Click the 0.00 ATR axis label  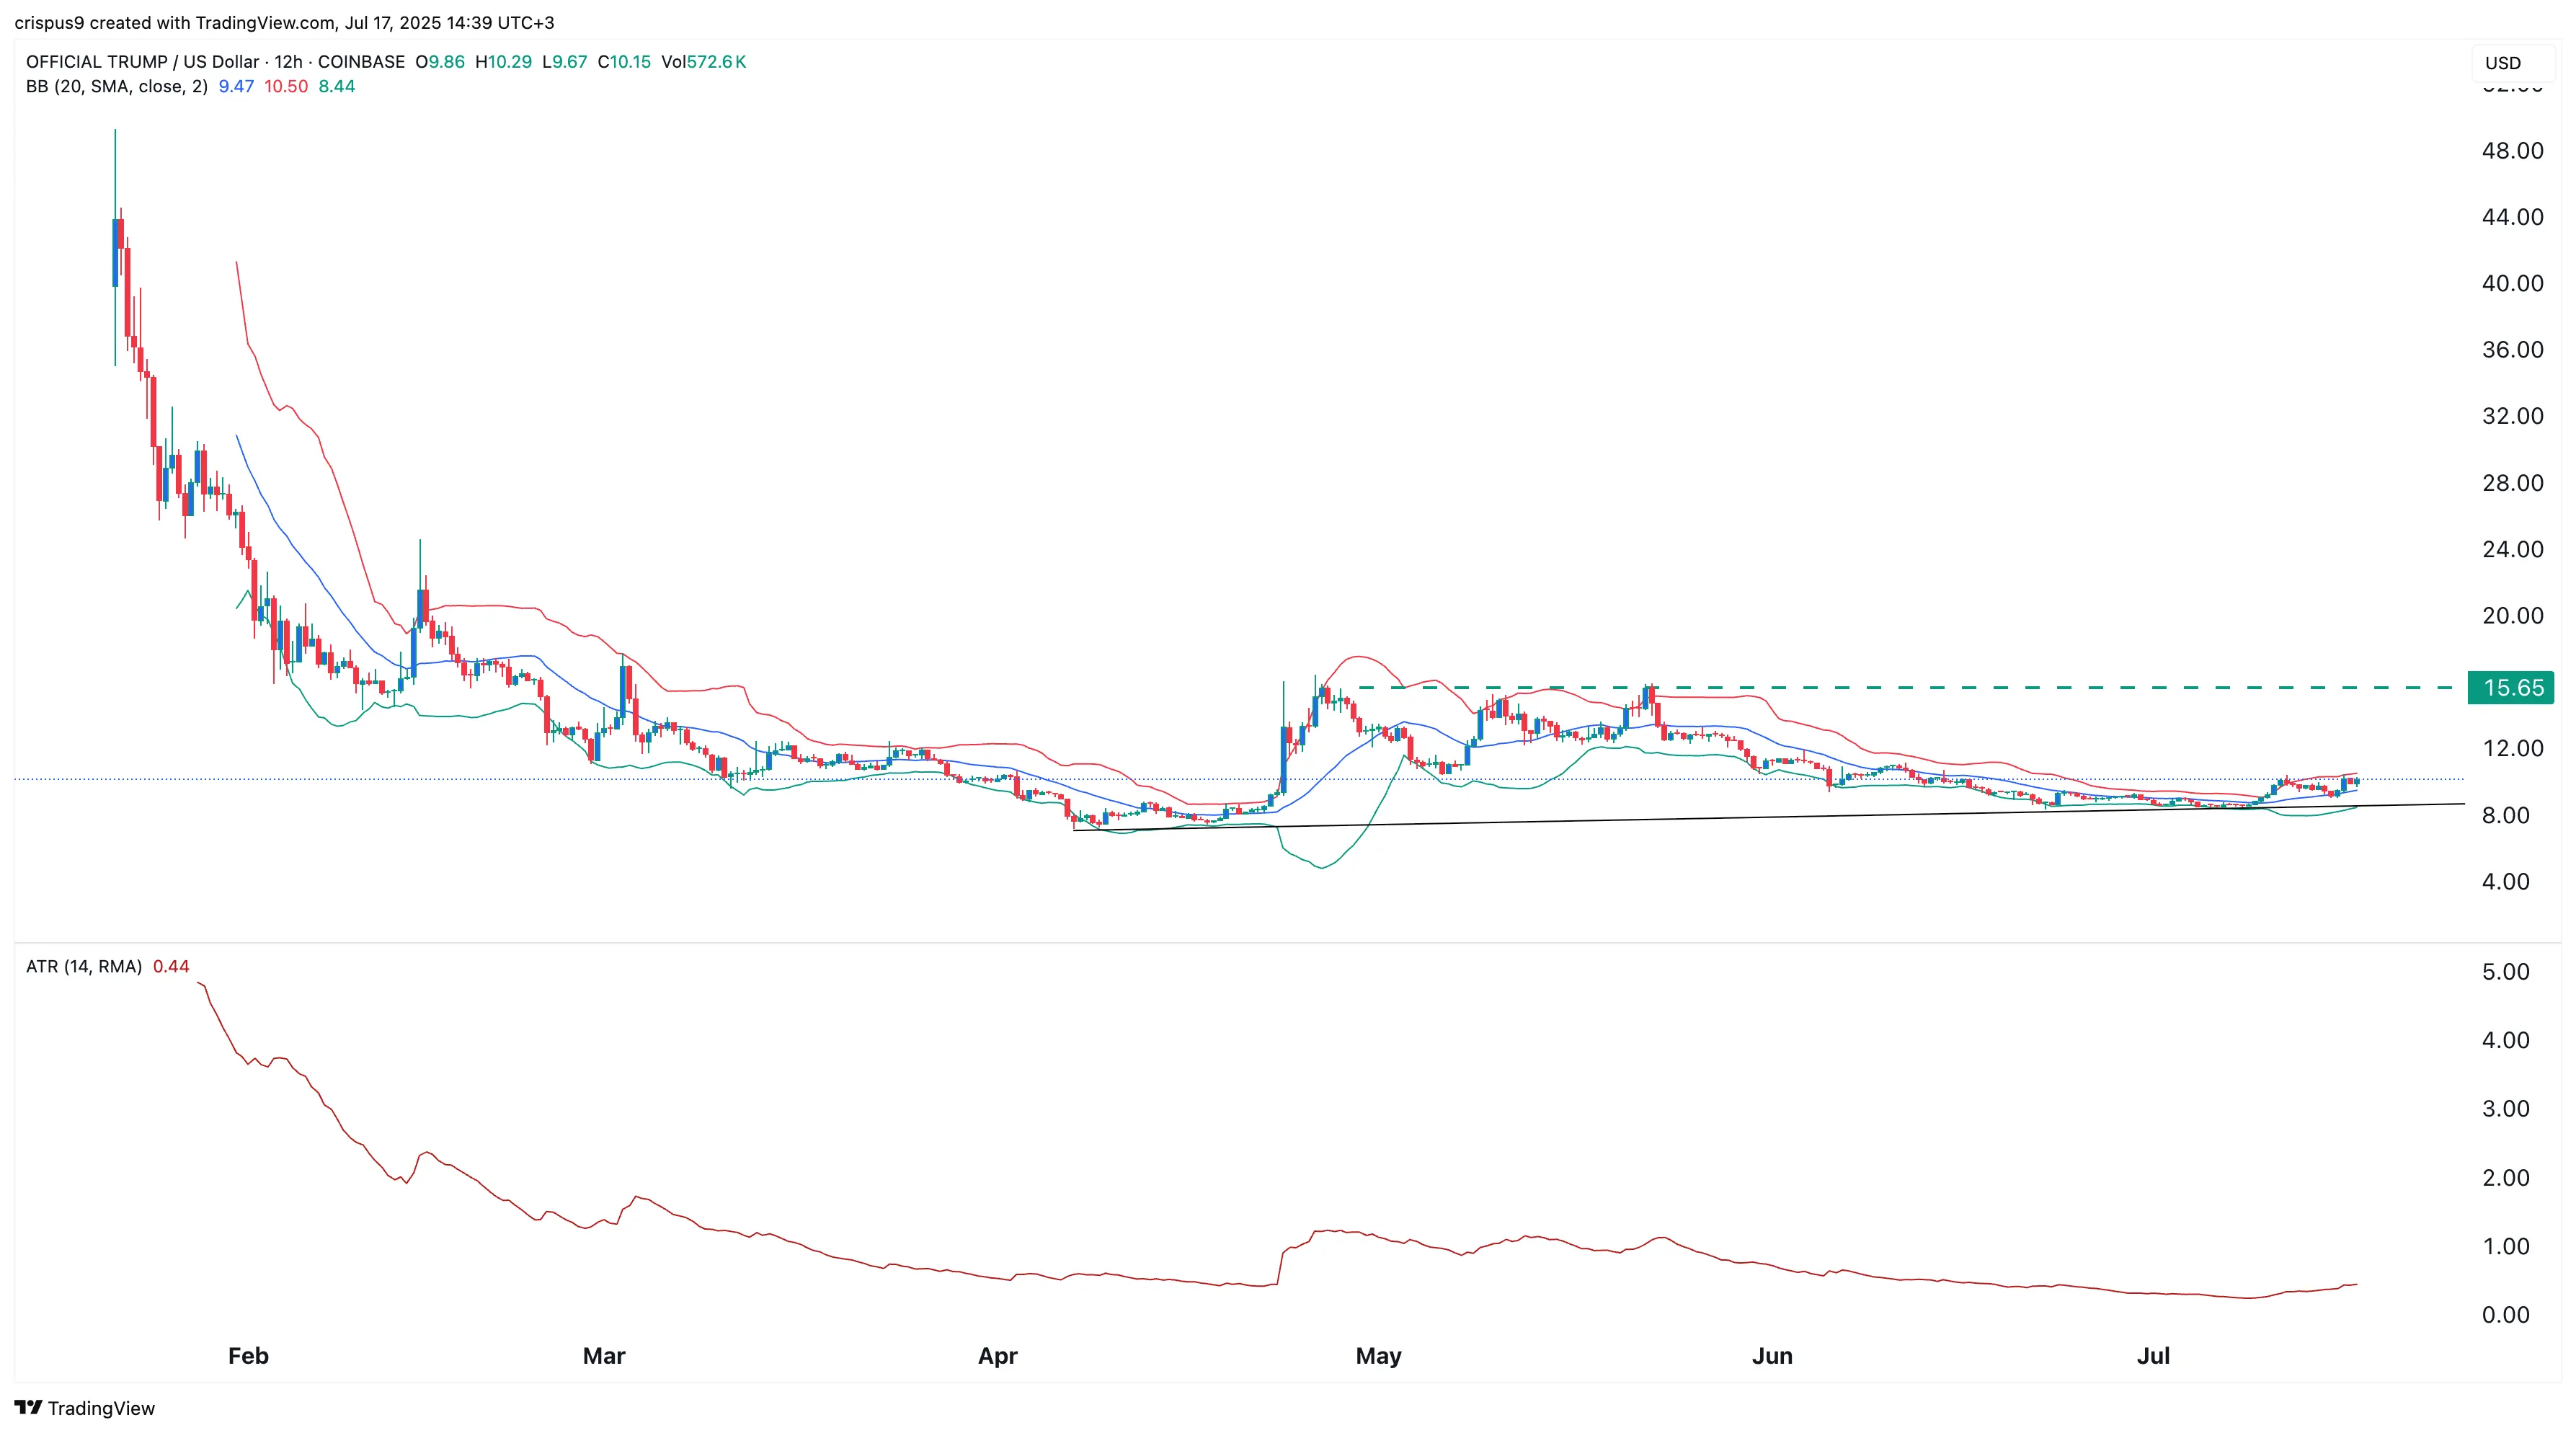pyautogui.click(x=2505, y=1315)
